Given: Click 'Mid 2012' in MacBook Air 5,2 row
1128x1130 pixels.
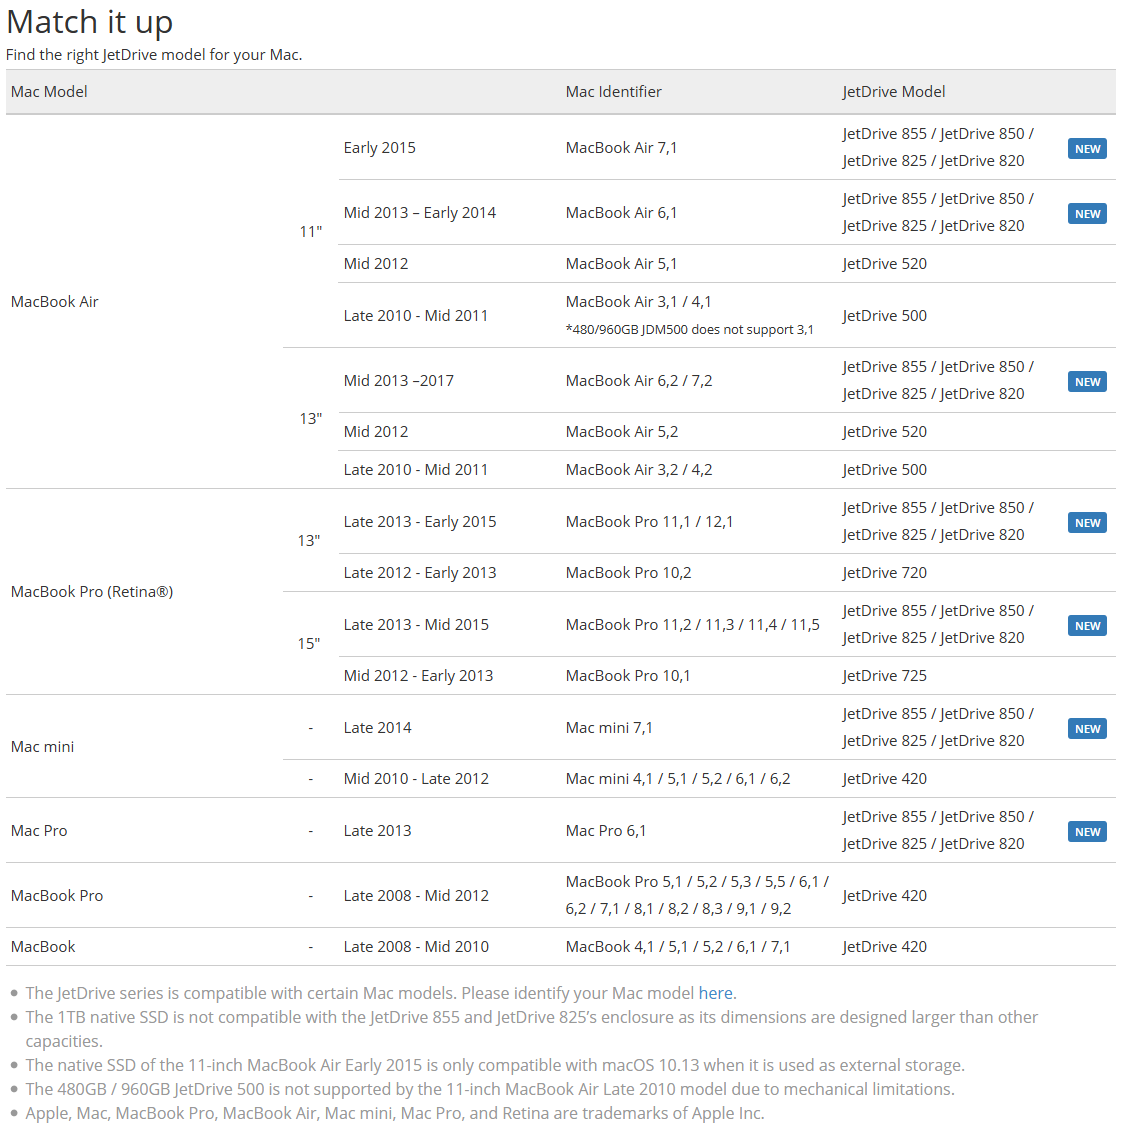Looking at the screenshot, I should (376, 432).
